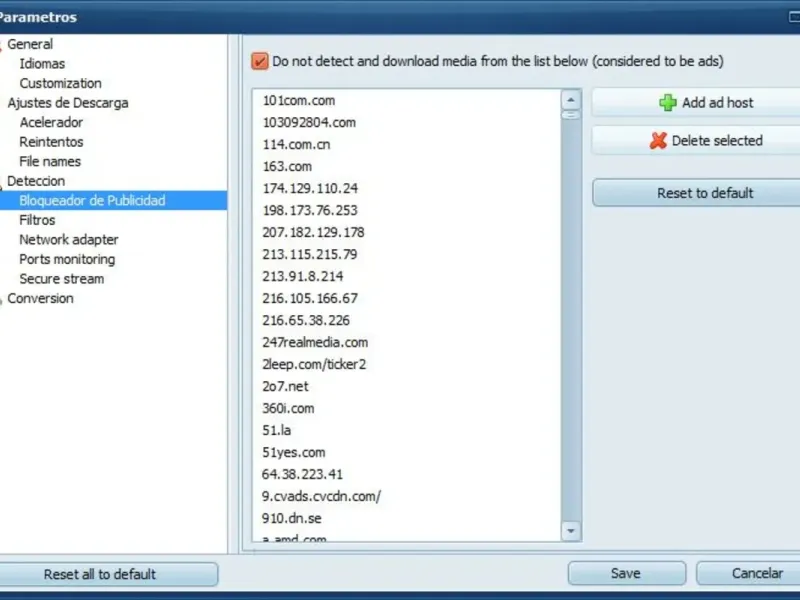Screen dimensions: 800x600
Task: Click the host list scrollbar thumb
Action: point(571,115)
